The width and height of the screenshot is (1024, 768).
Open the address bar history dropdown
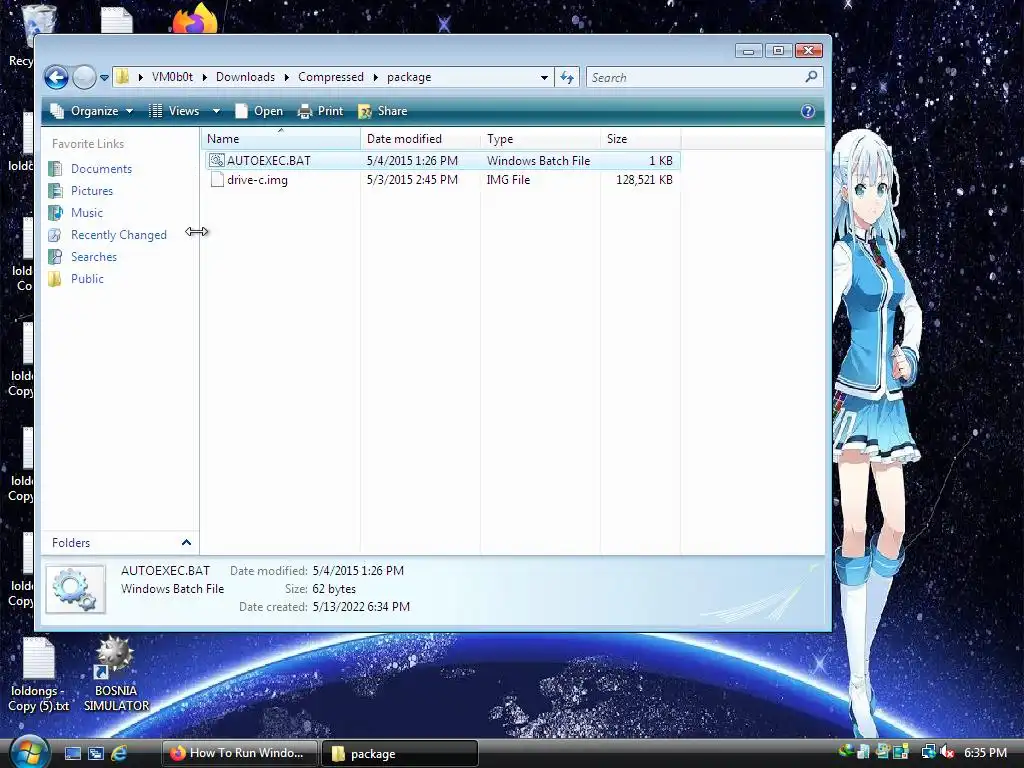click(x=544, y=78)
